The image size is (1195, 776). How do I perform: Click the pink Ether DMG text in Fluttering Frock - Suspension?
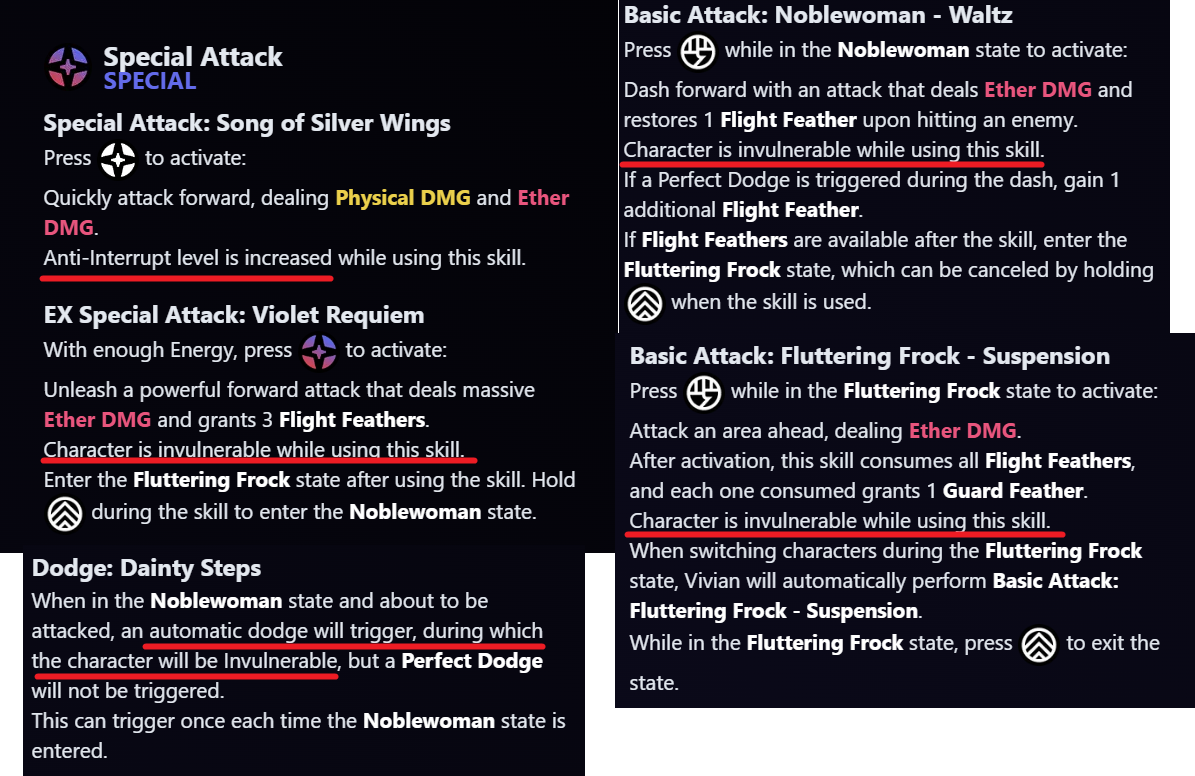point(963,431)
